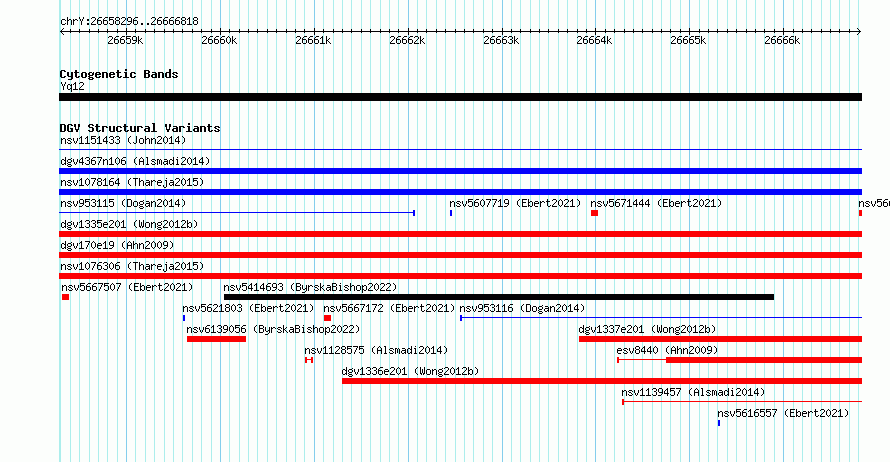Select the thick red esv8440 bar

[764, 360]
